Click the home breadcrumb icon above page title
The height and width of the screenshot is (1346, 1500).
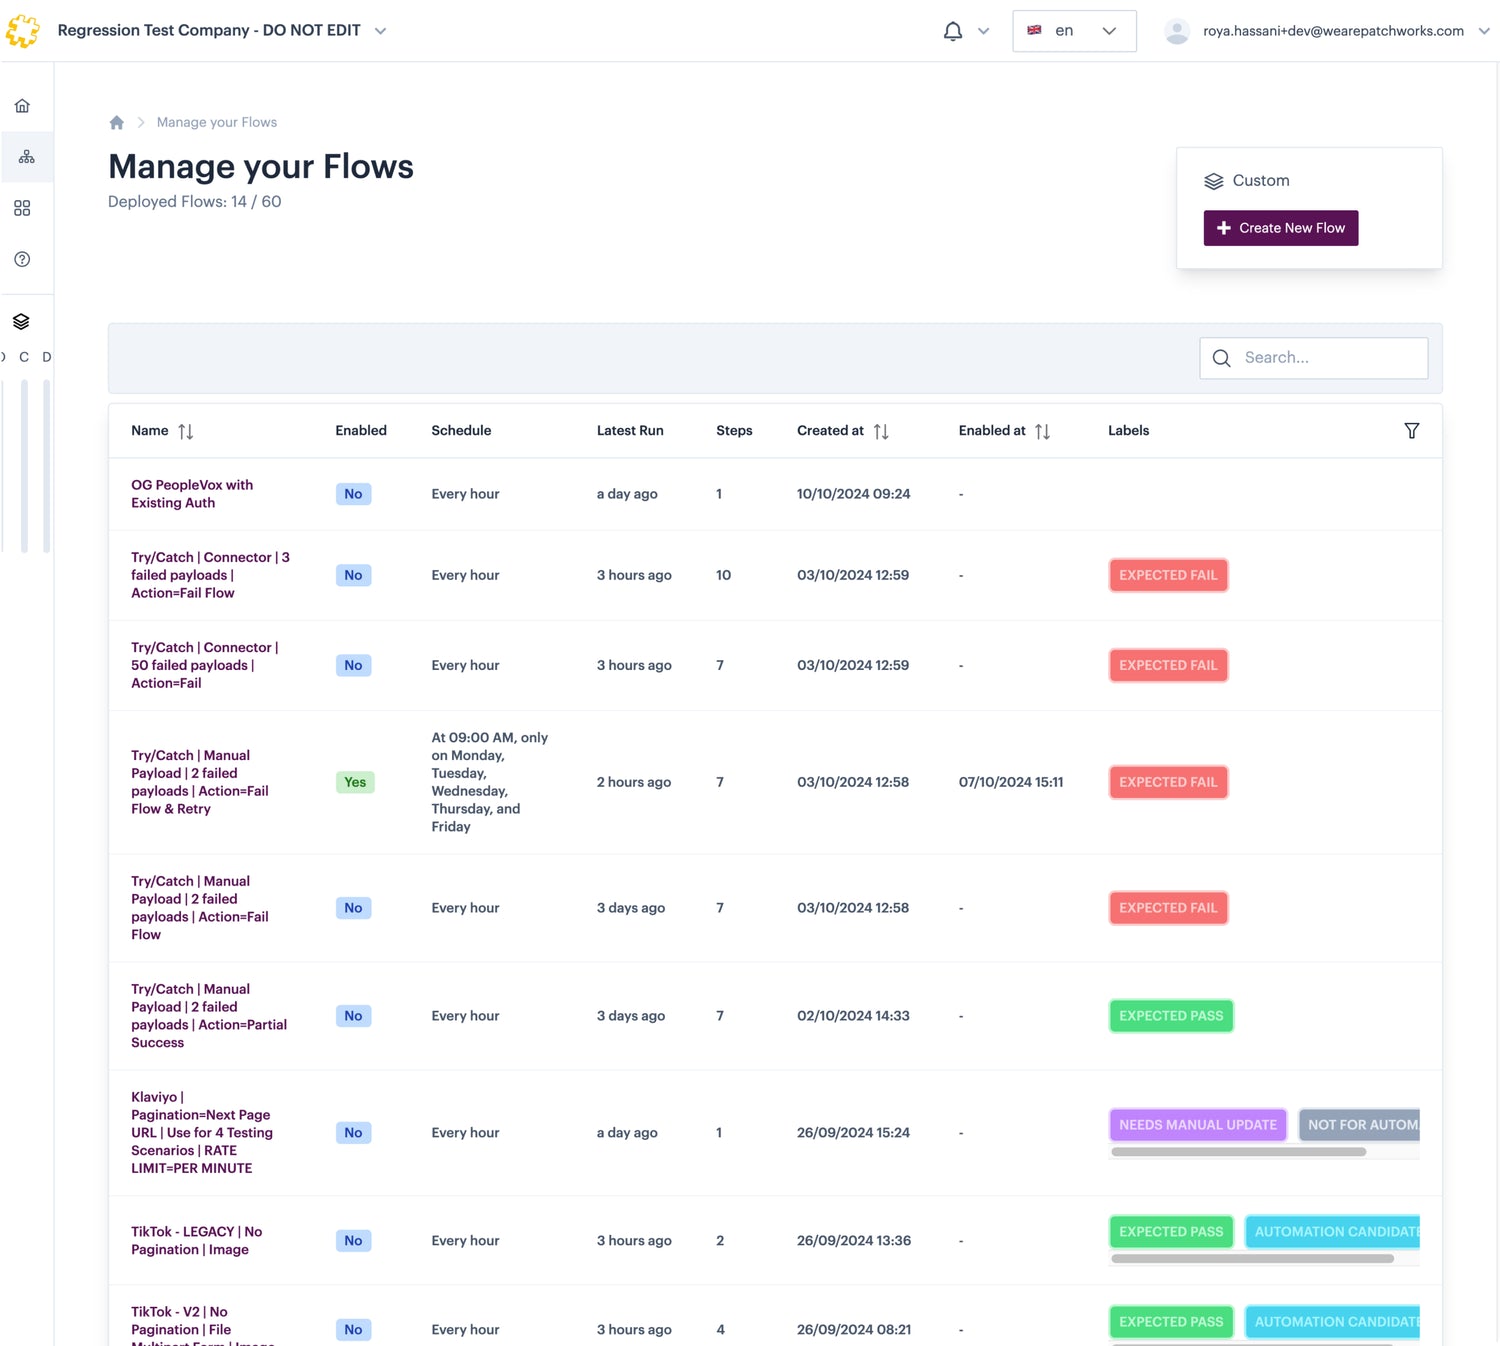pyautogui.click(x=117, y=121)
